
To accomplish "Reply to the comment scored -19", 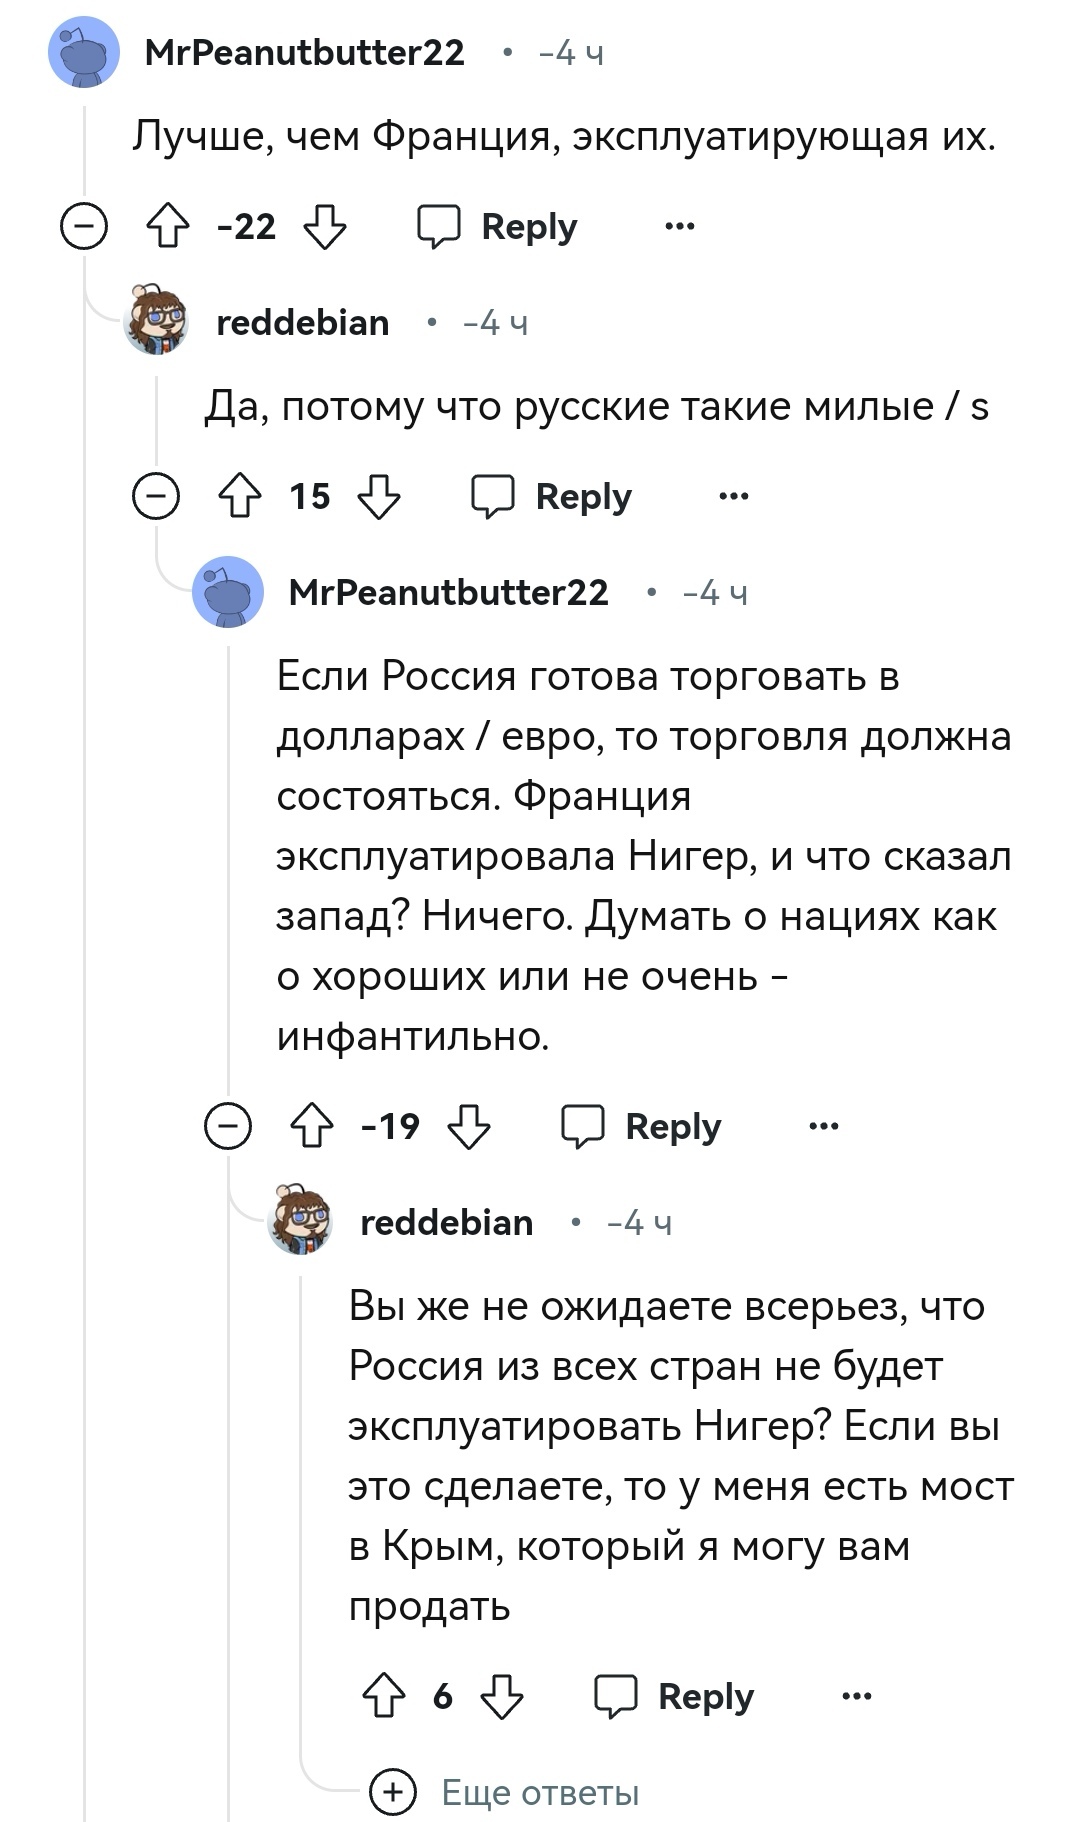I will 642,1127.
